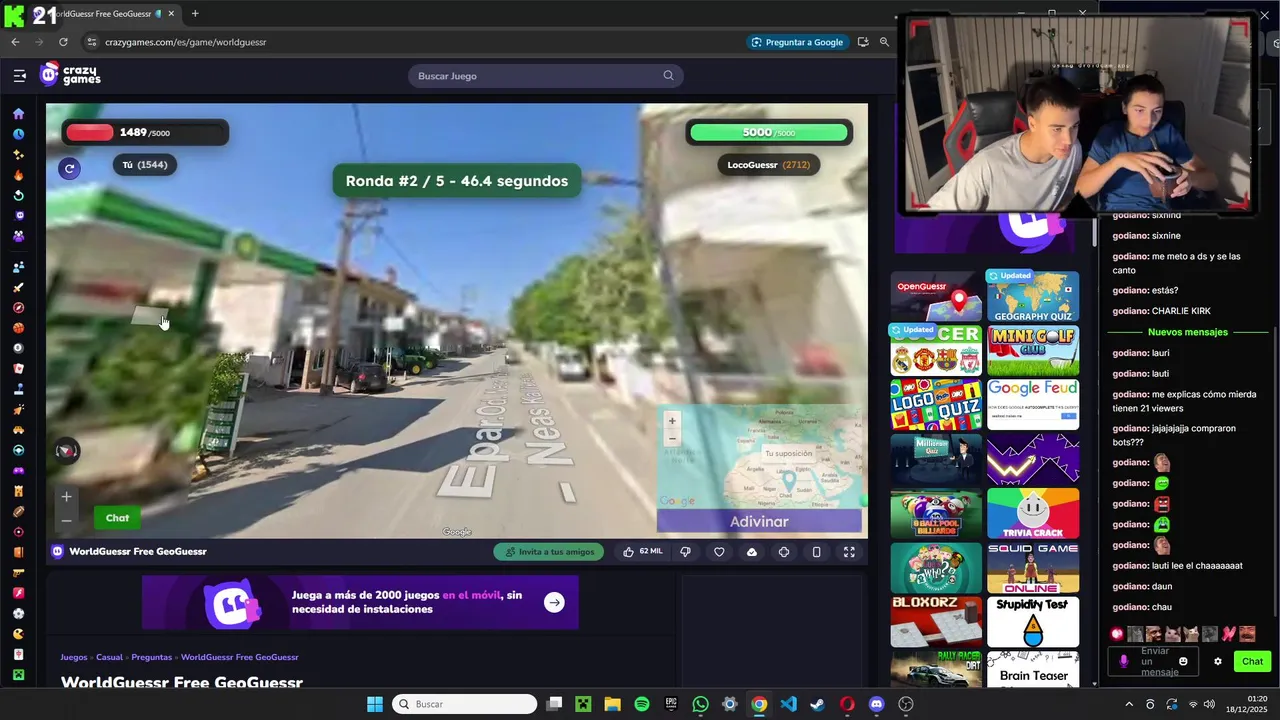Image resolution: width=1280 pixels, height=720 pixels.
Task: Click the mobile phone icon under the game
Action: point(816,551)
